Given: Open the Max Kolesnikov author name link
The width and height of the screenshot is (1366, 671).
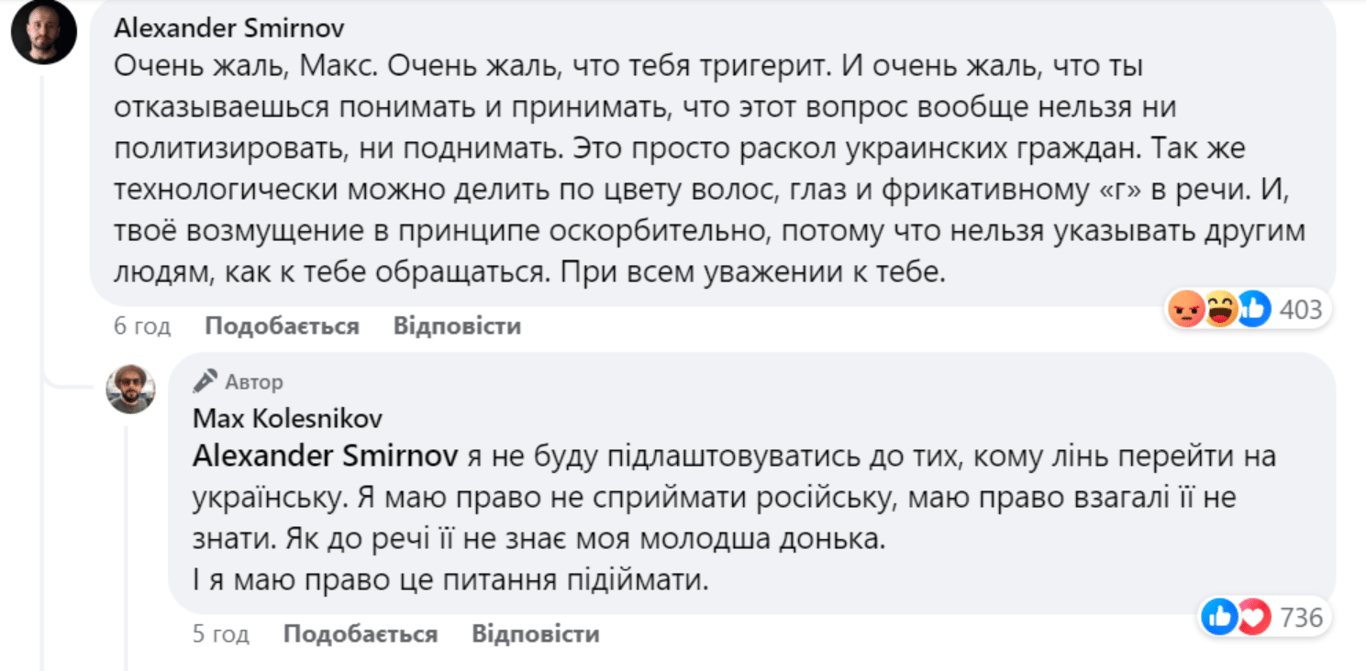Looking at the screenshot, I should [x=287, y=418].
